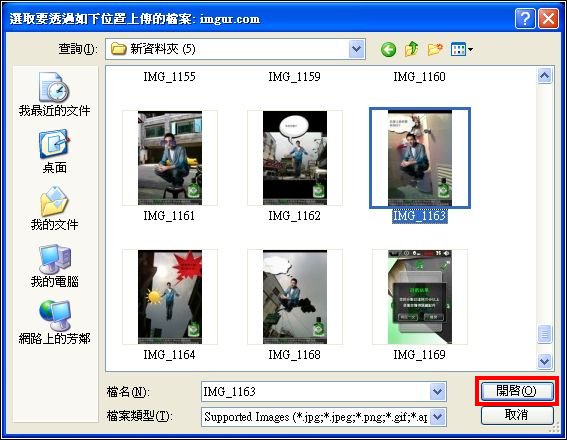
Task: Click the 開啟 open button
Action: [x=517, y=391]
